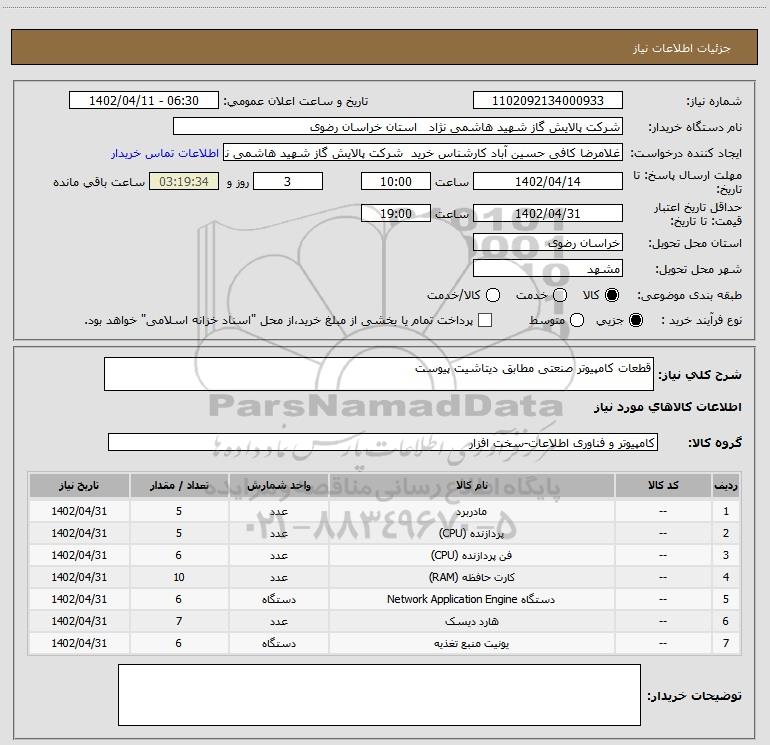Click the شماره نیاز number field
Image resolution: width=770 pixels, height=745 pixels.
(548, 101)
